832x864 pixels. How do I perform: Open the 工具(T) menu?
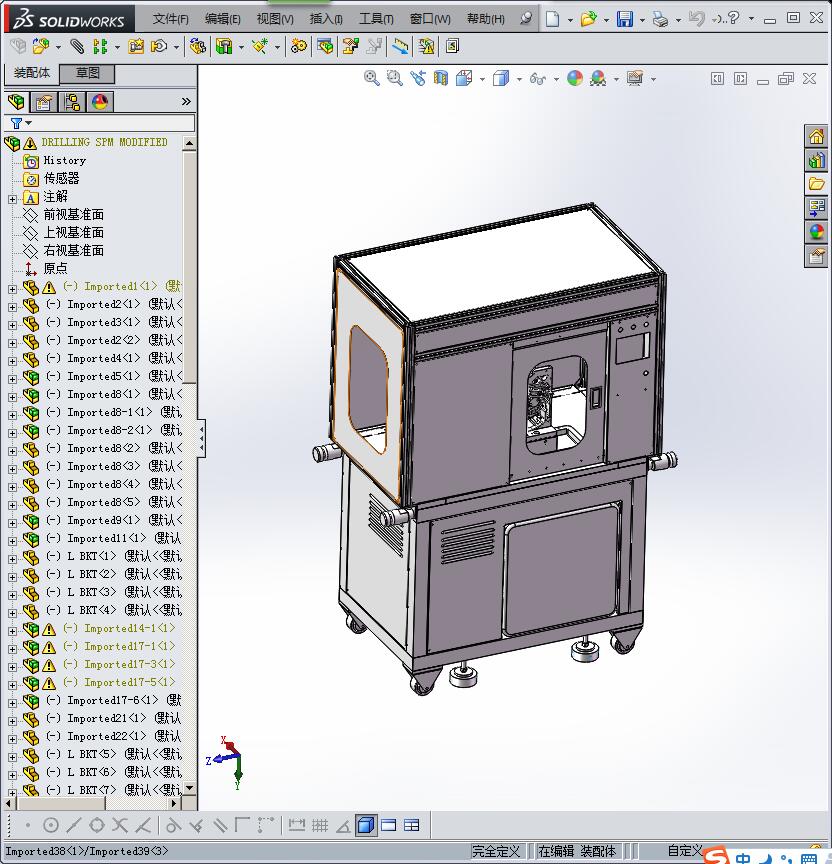pos(376,19)
